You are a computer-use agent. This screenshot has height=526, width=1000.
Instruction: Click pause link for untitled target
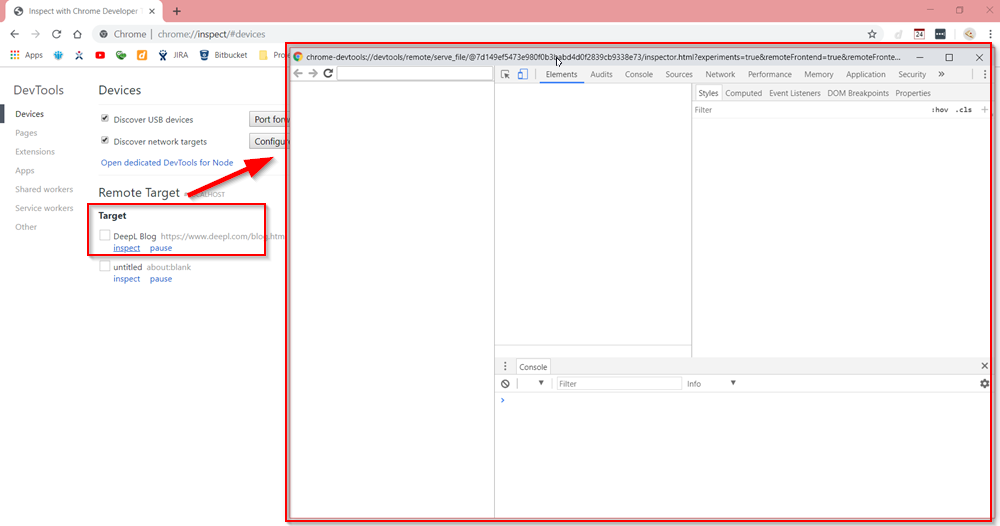pos(161,279)
